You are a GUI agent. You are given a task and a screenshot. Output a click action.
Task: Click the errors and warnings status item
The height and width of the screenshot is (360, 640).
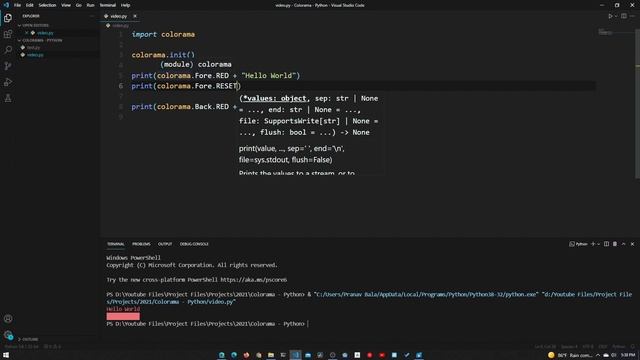(x=52, y=347)
